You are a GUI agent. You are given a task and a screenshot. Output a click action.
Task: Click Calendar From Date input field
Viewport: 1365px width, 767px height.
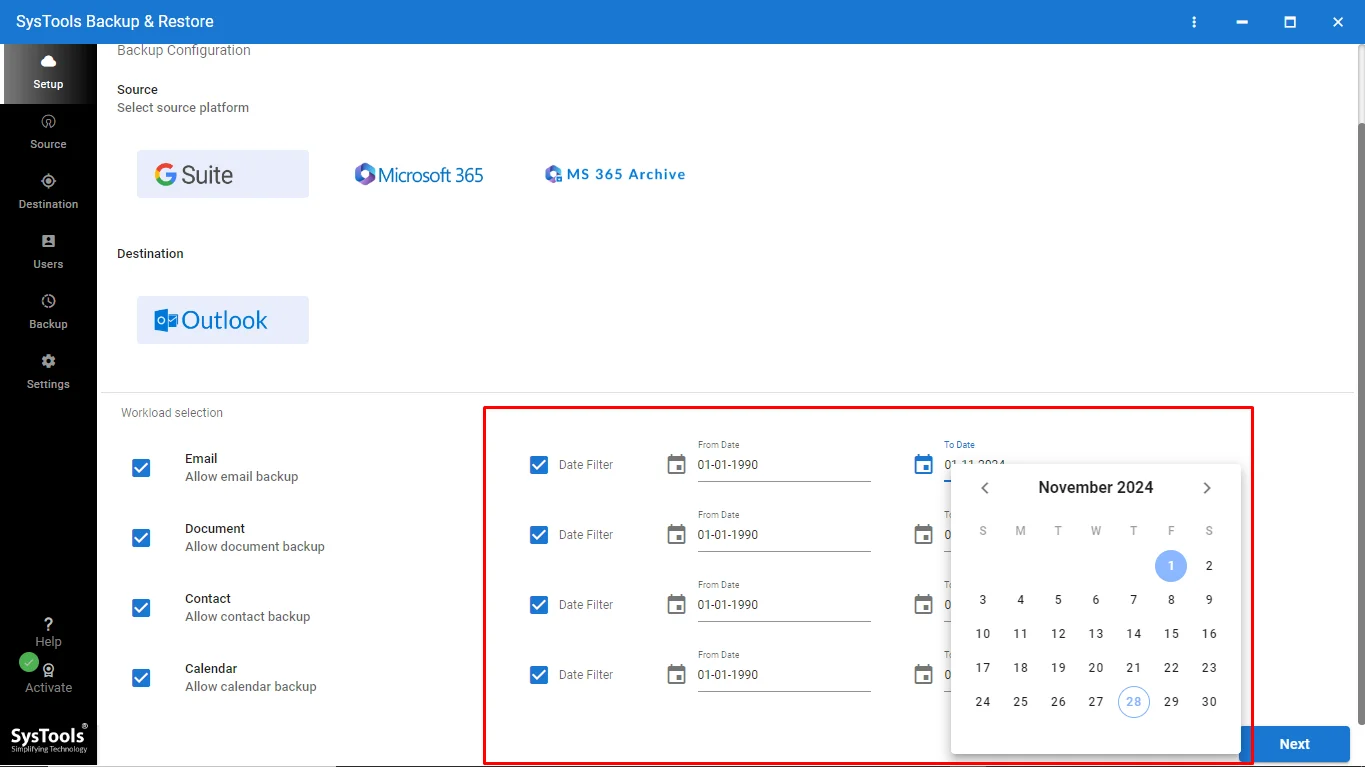click(x=784, y=675)
